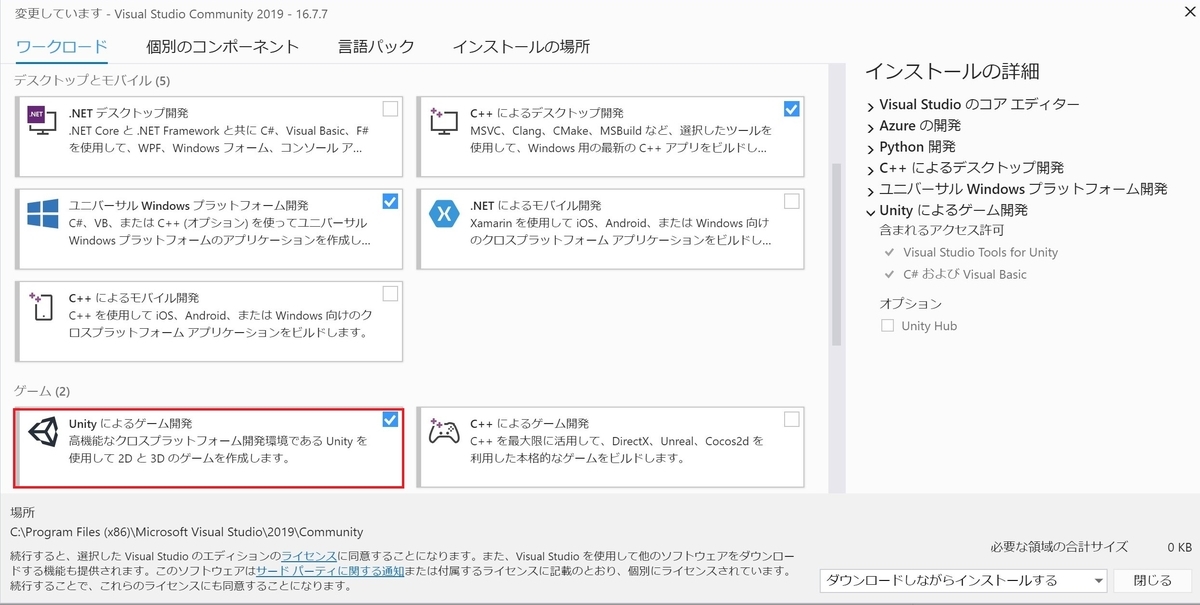Image resolution: width=1200 pixels, height=605 pixels.
Task: Click the install path C:\Program Files (x86) text
Action: (x=187, y=532)
